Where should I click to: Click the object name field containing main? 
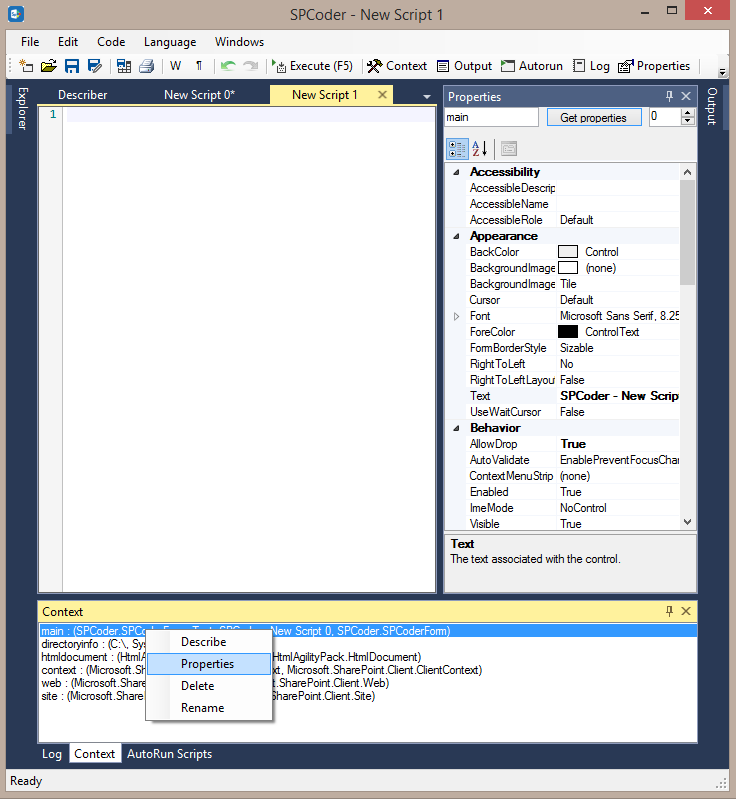(491, 117)
